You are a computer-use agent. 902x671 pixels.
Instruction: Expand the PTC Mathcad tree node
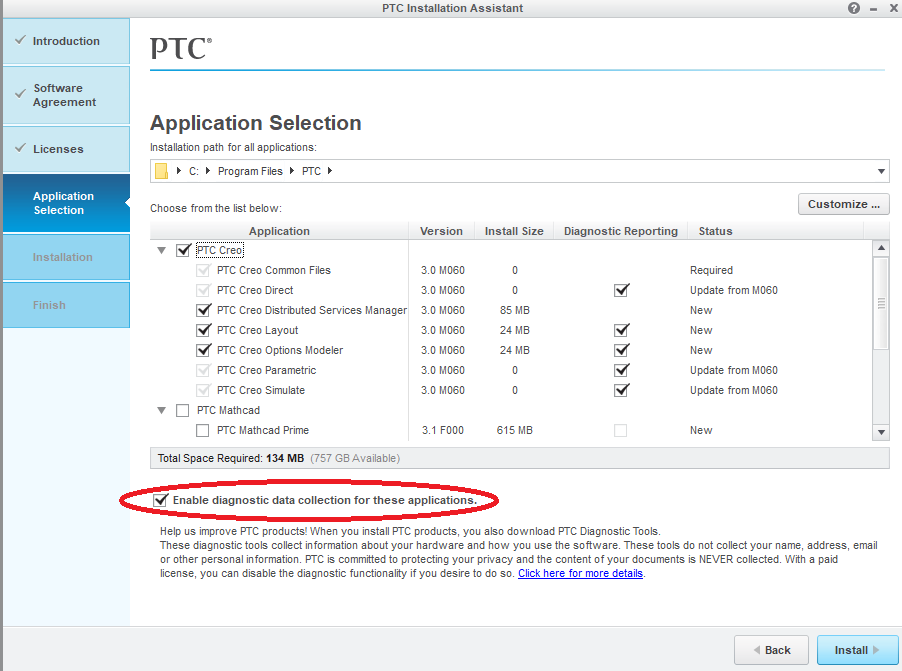pos(162,410)
